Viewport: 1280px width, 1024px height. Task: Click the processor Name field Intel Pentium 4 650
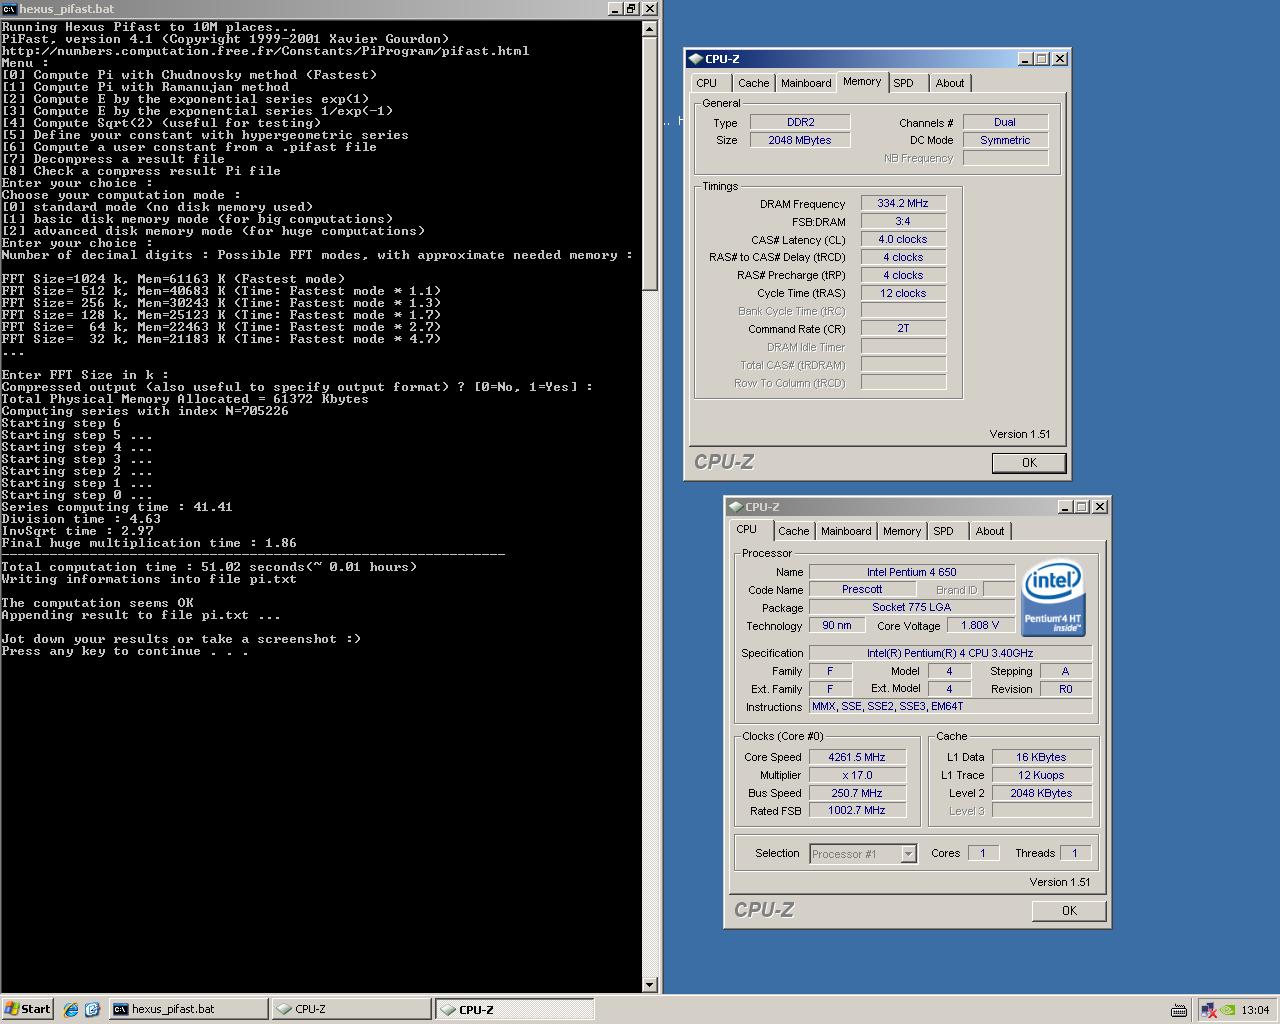912,572
